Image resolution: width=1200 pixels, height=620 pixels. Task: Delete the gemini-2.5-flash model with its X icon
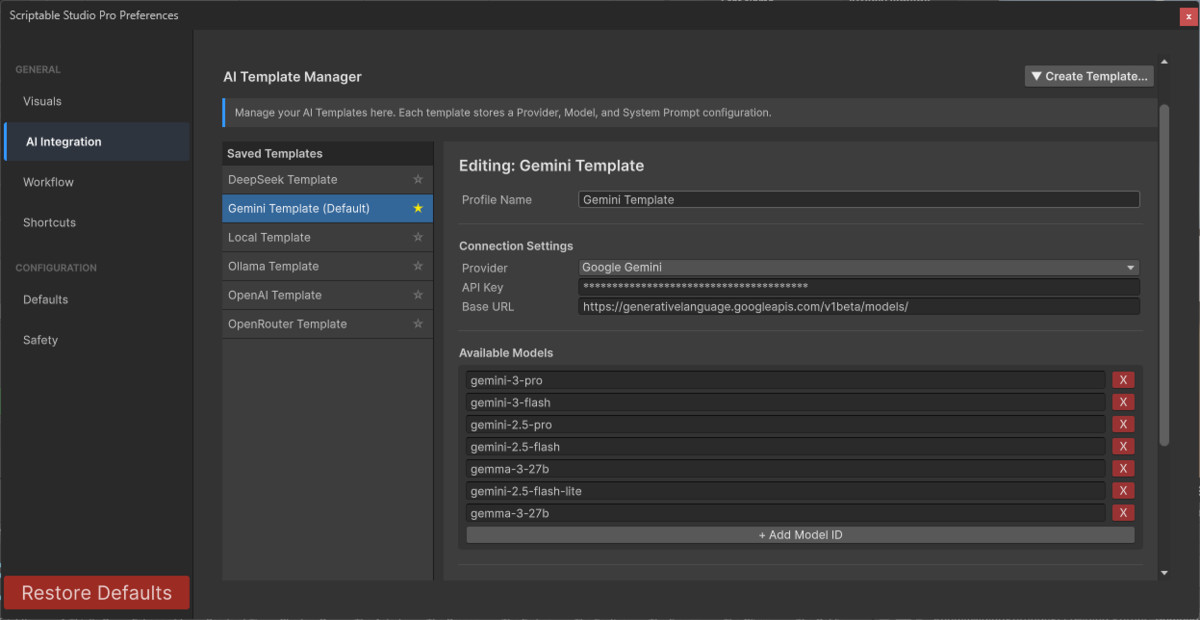1122,446
